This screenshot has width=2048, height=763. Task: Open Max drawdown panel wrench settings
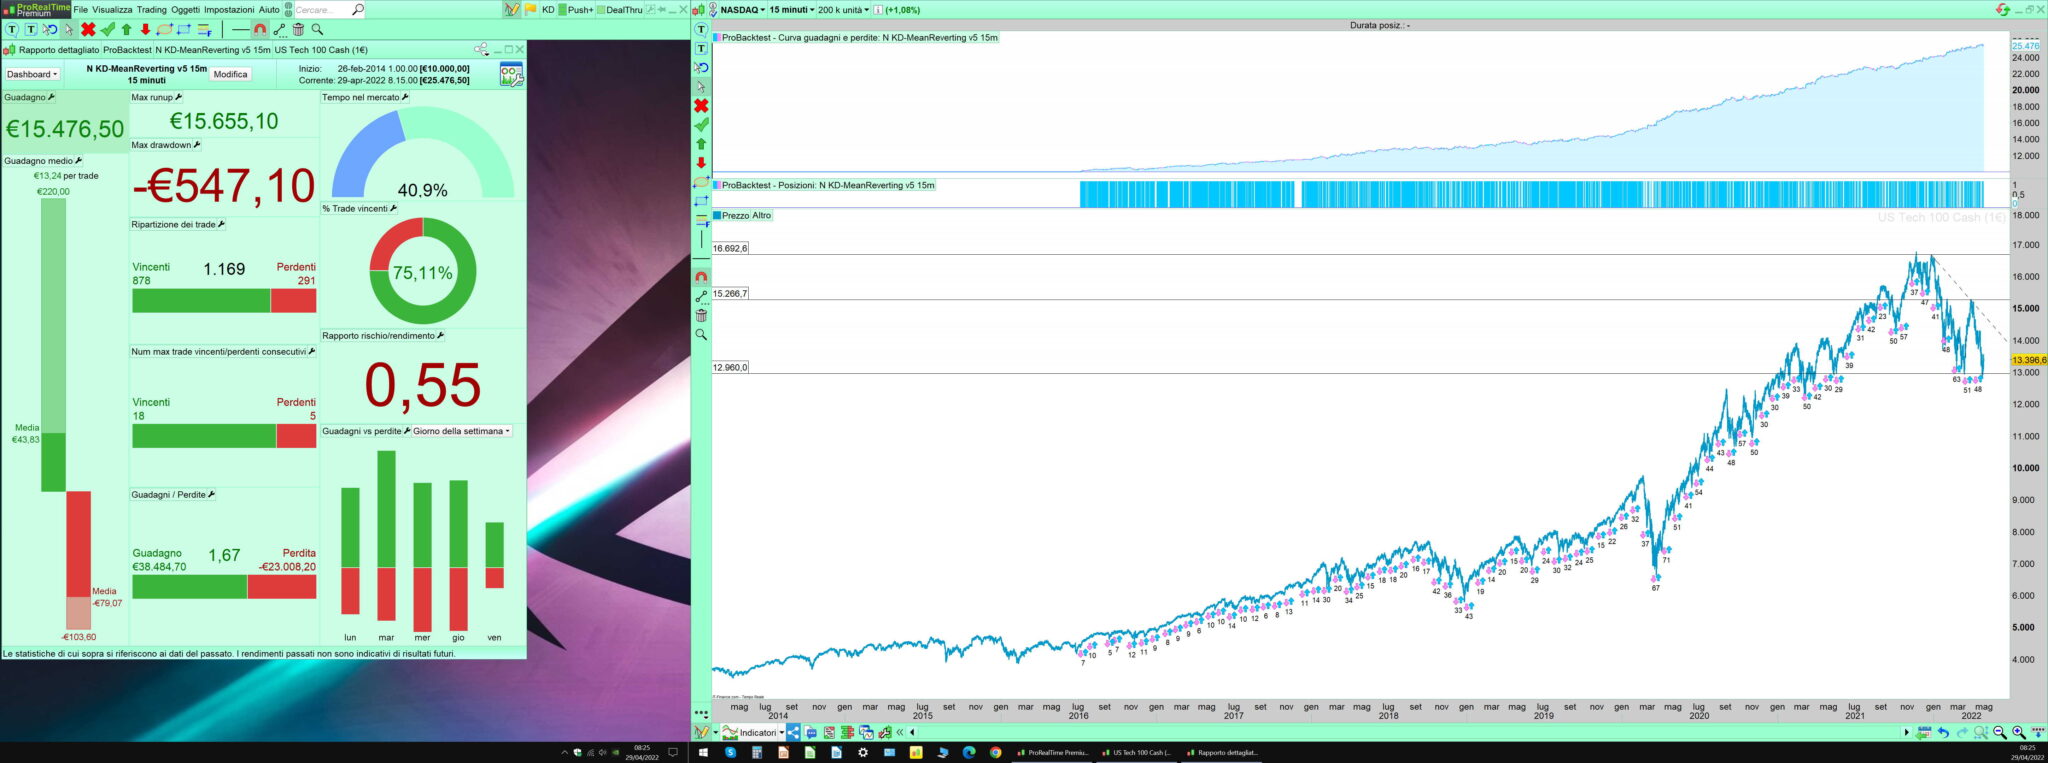(x=196, y=145)
